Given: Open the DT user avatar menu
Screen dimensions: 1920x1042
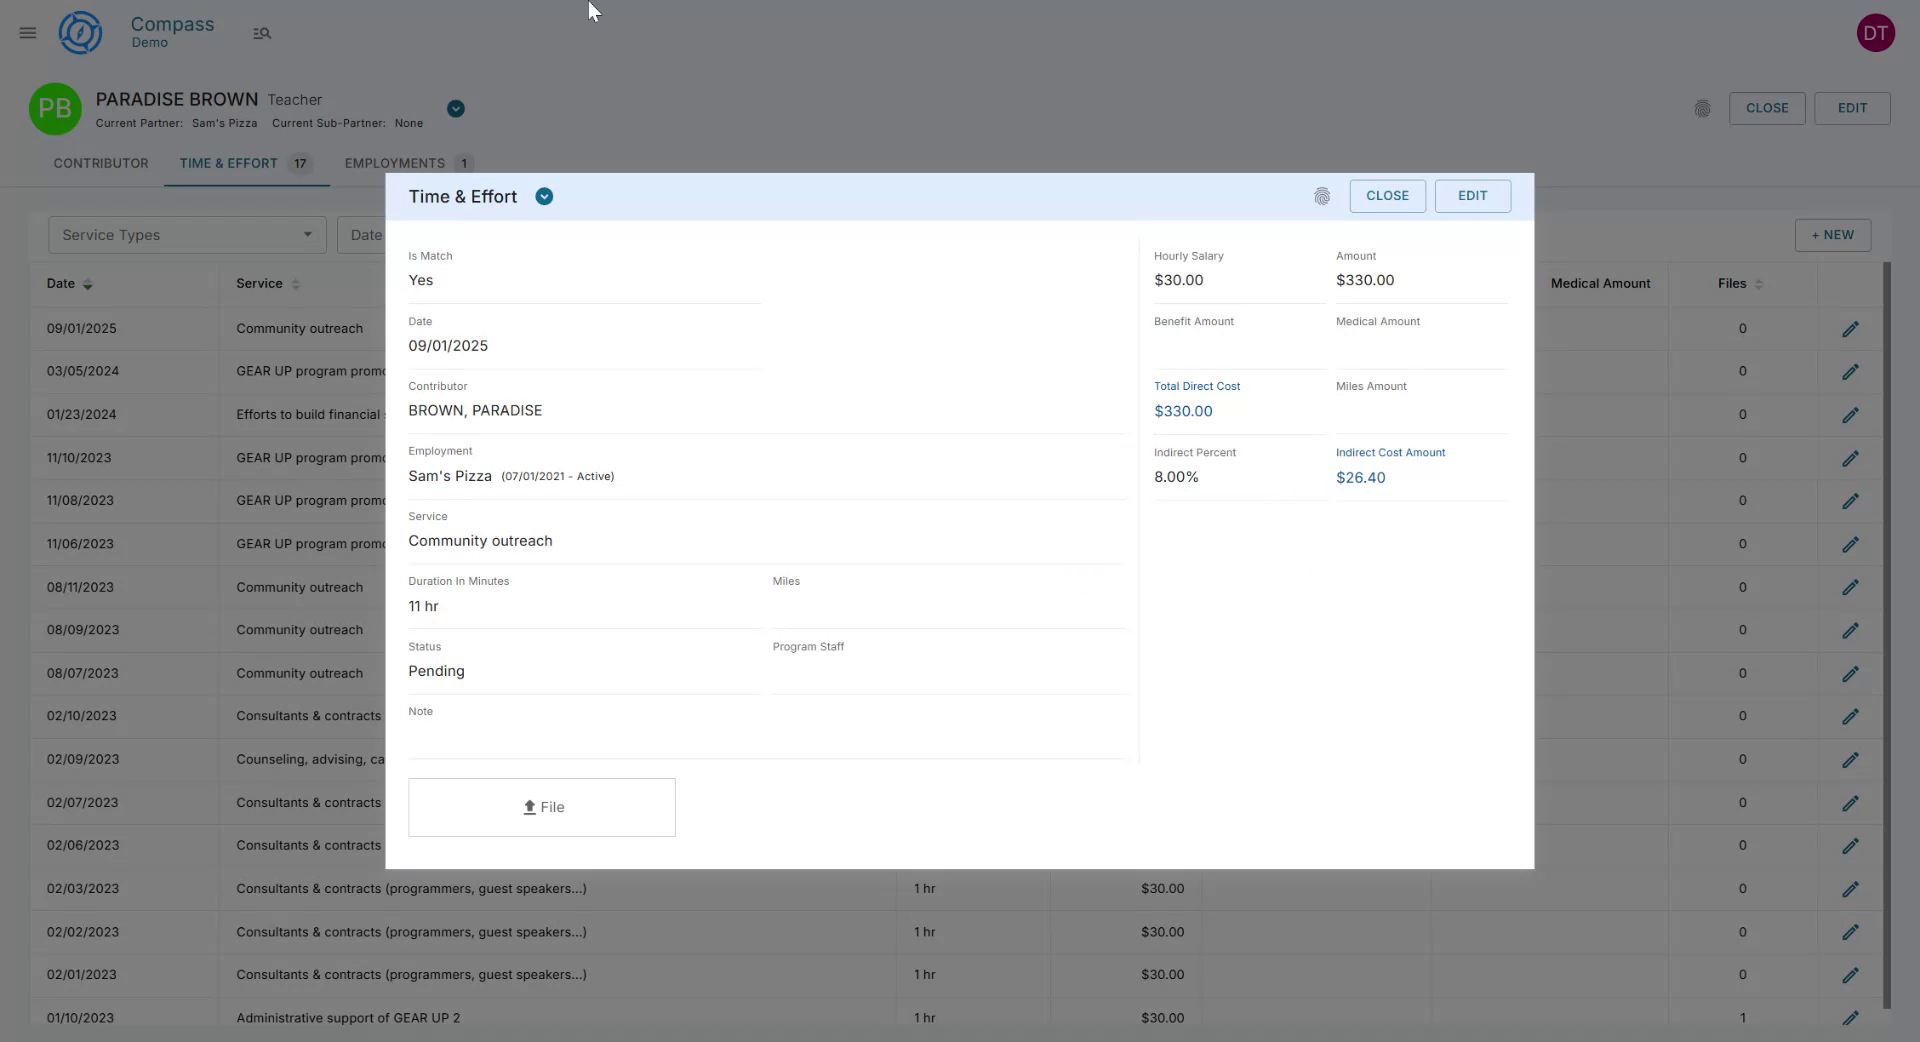Looking at the screenshot, I should (1877, 32).
